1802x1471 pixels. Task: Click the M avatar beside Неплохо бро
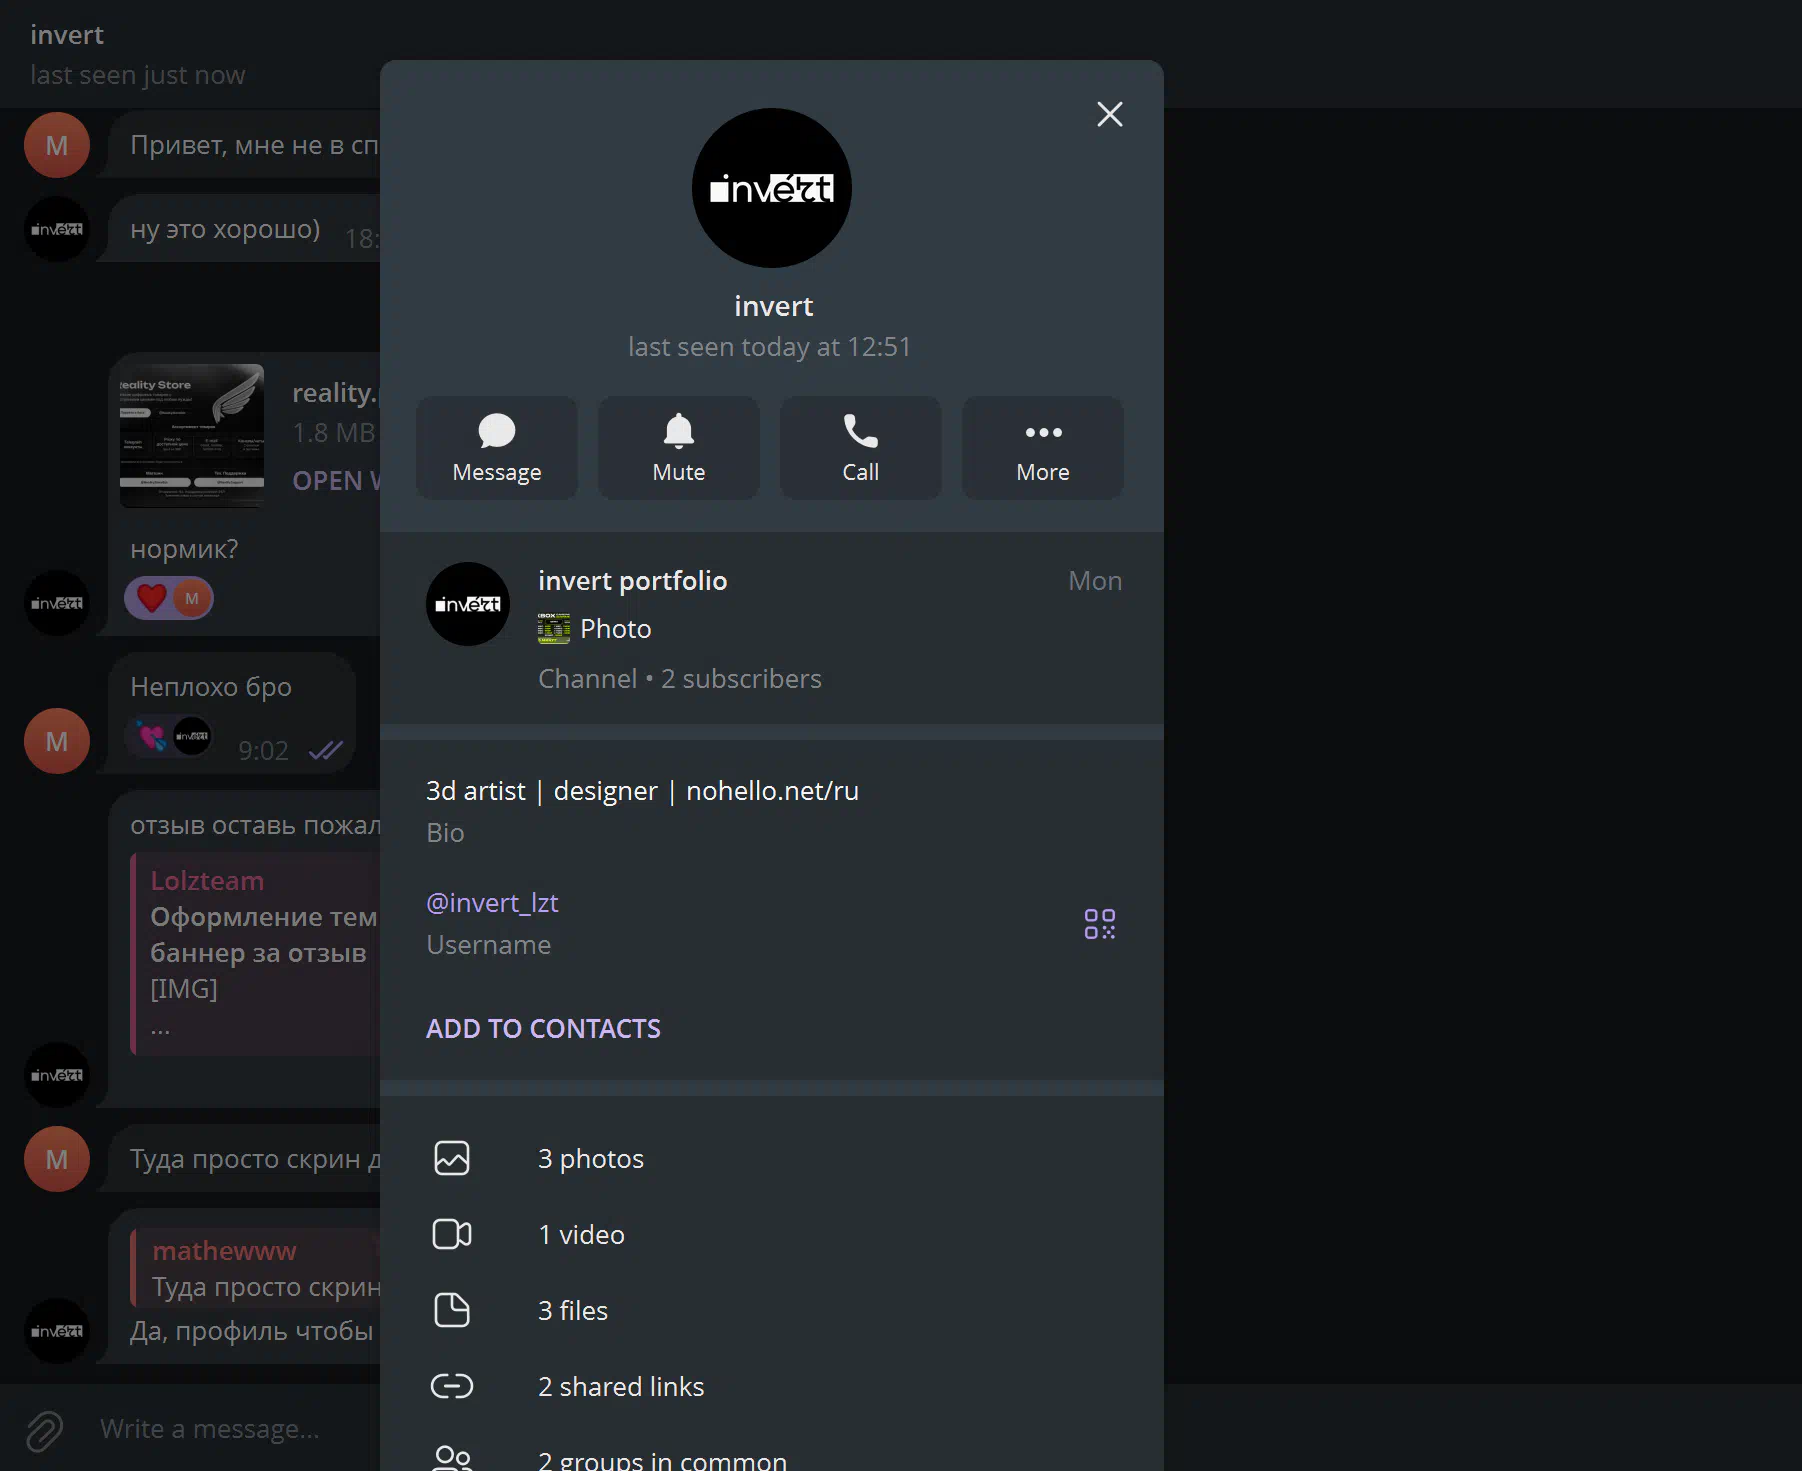coord(57,741)
